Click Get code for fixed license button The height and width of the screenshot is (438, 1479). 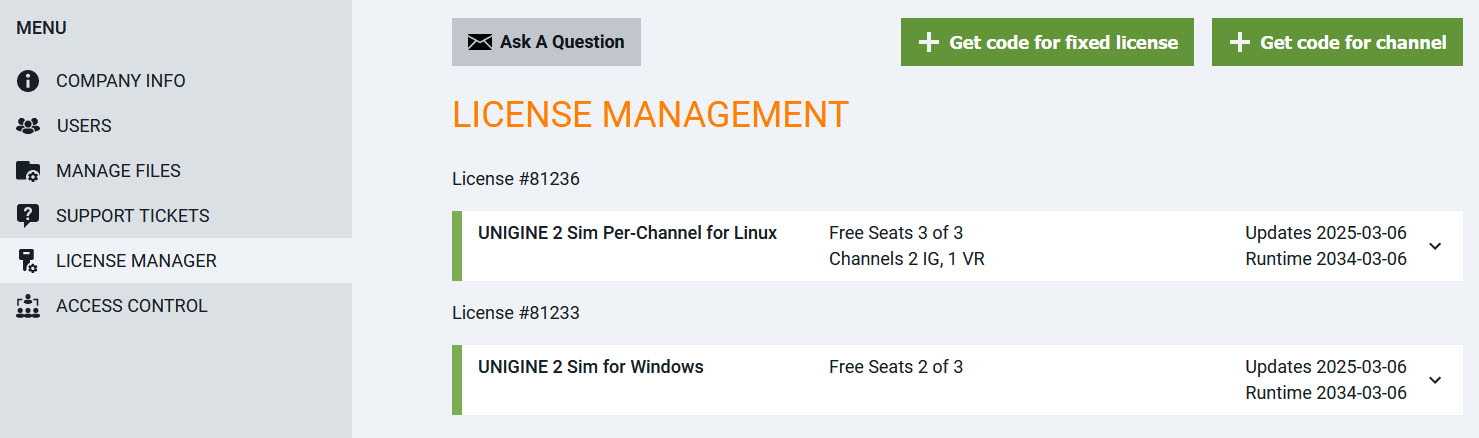tap(1062, 42)
